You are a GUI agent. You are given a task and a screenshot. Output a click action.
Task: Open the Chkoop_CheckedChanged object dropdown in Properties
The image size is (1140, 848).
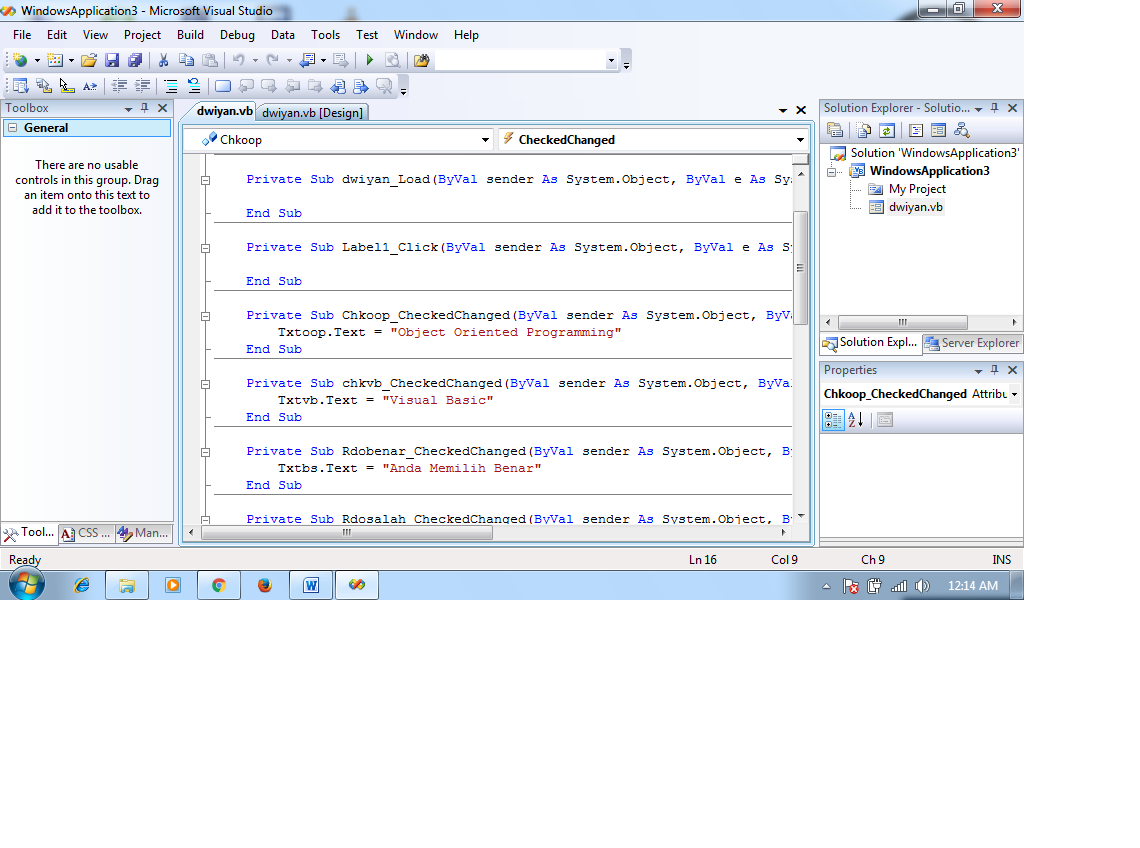(x=1014, y=394)
